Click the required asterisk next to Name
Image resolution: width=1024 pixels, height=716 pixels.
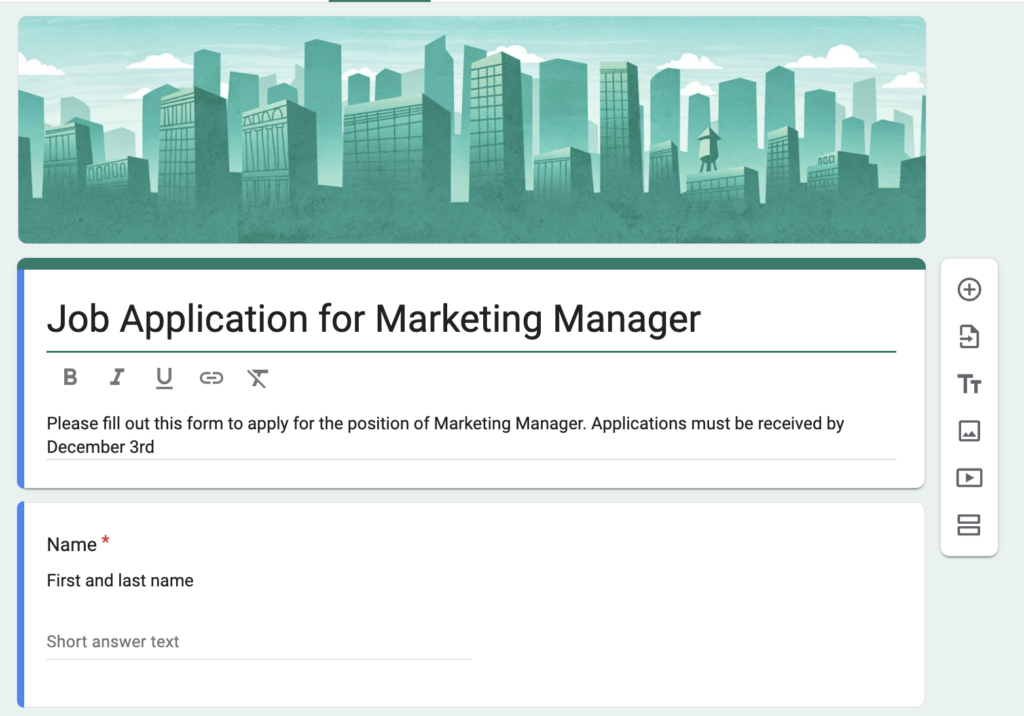click(x=104, y=540)
